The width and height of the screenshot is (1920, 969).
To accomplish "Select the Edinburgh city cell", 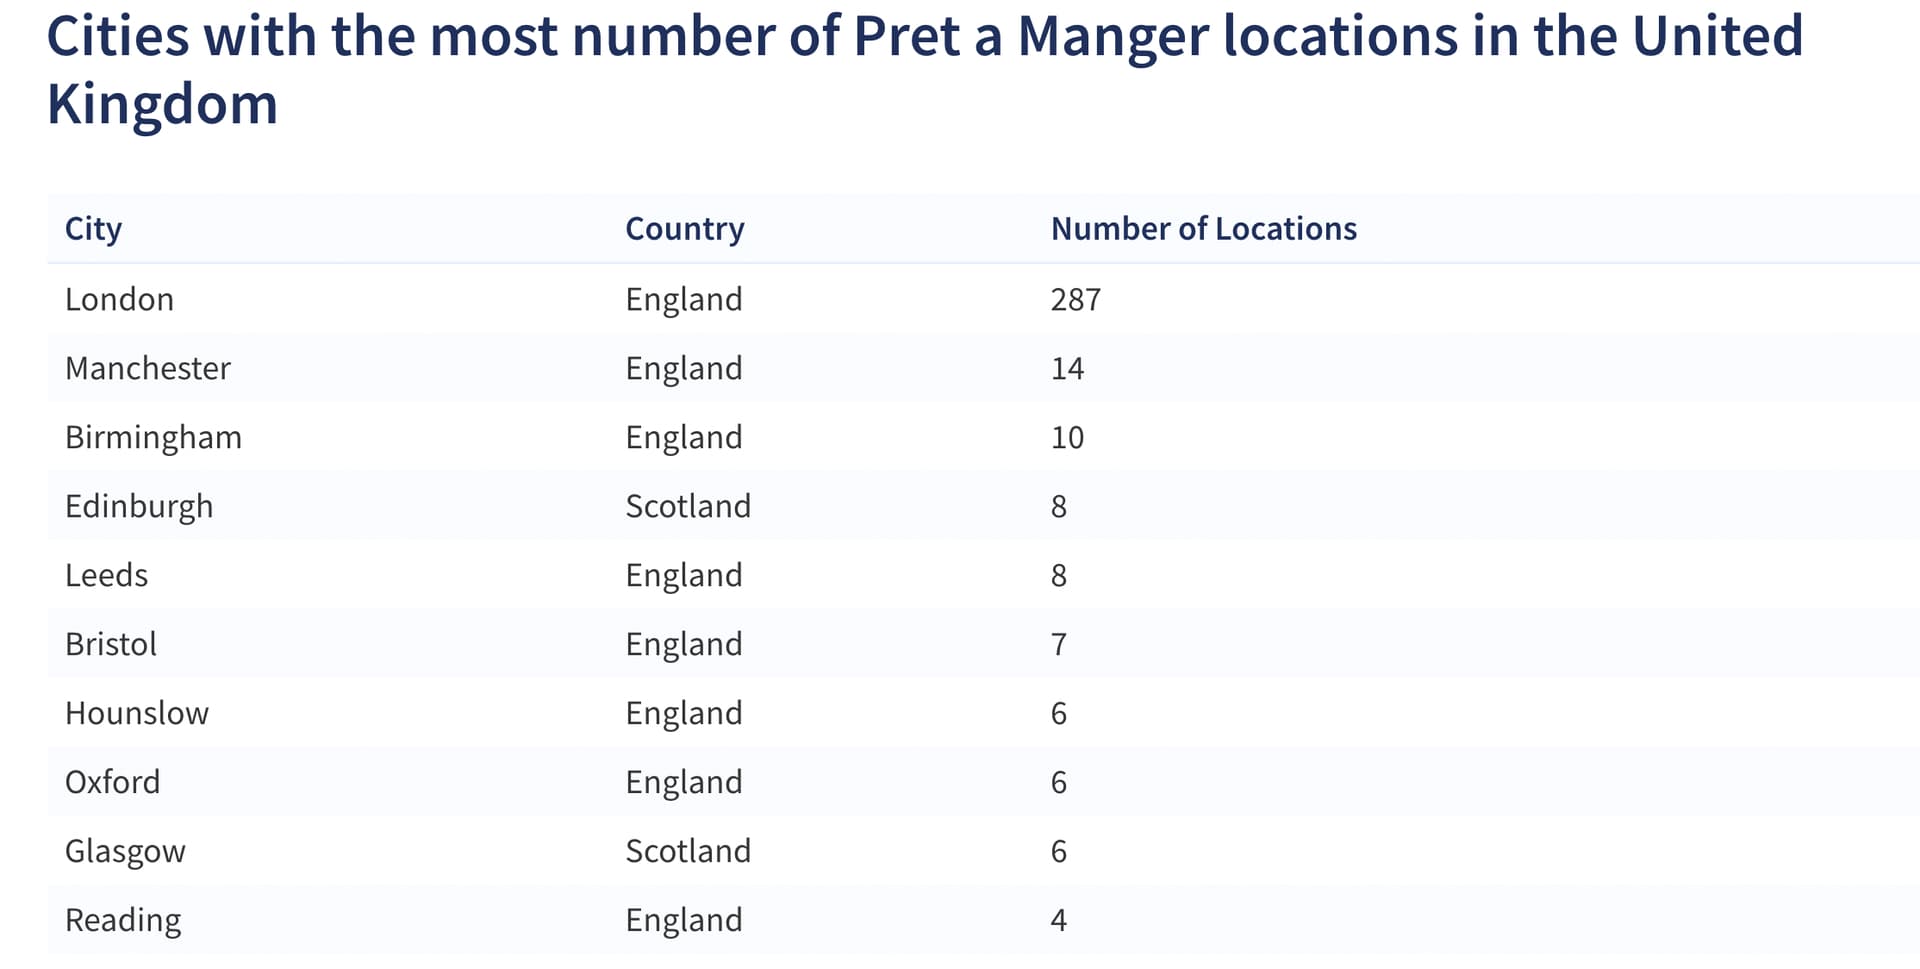I will (139, 506).
